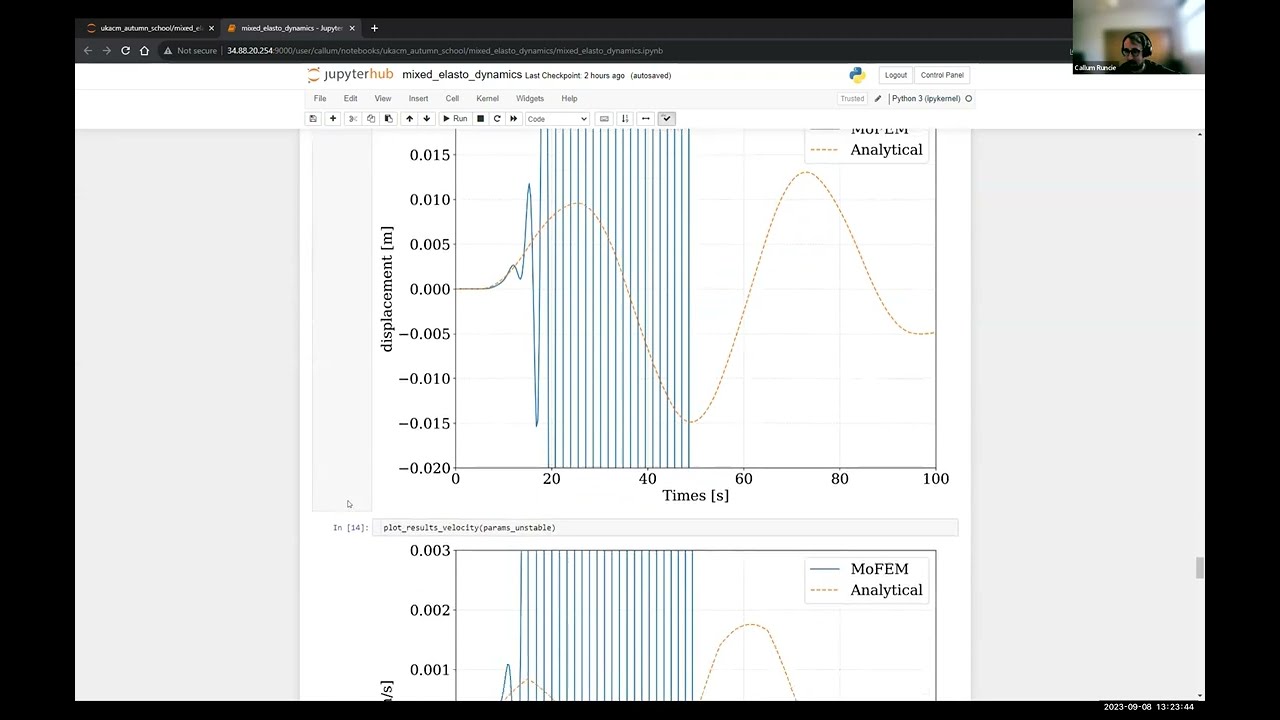Rename notebook title mixed_elasto_dynamics
The height and width of the screenshot is (720, 1280).
point(462,75)
